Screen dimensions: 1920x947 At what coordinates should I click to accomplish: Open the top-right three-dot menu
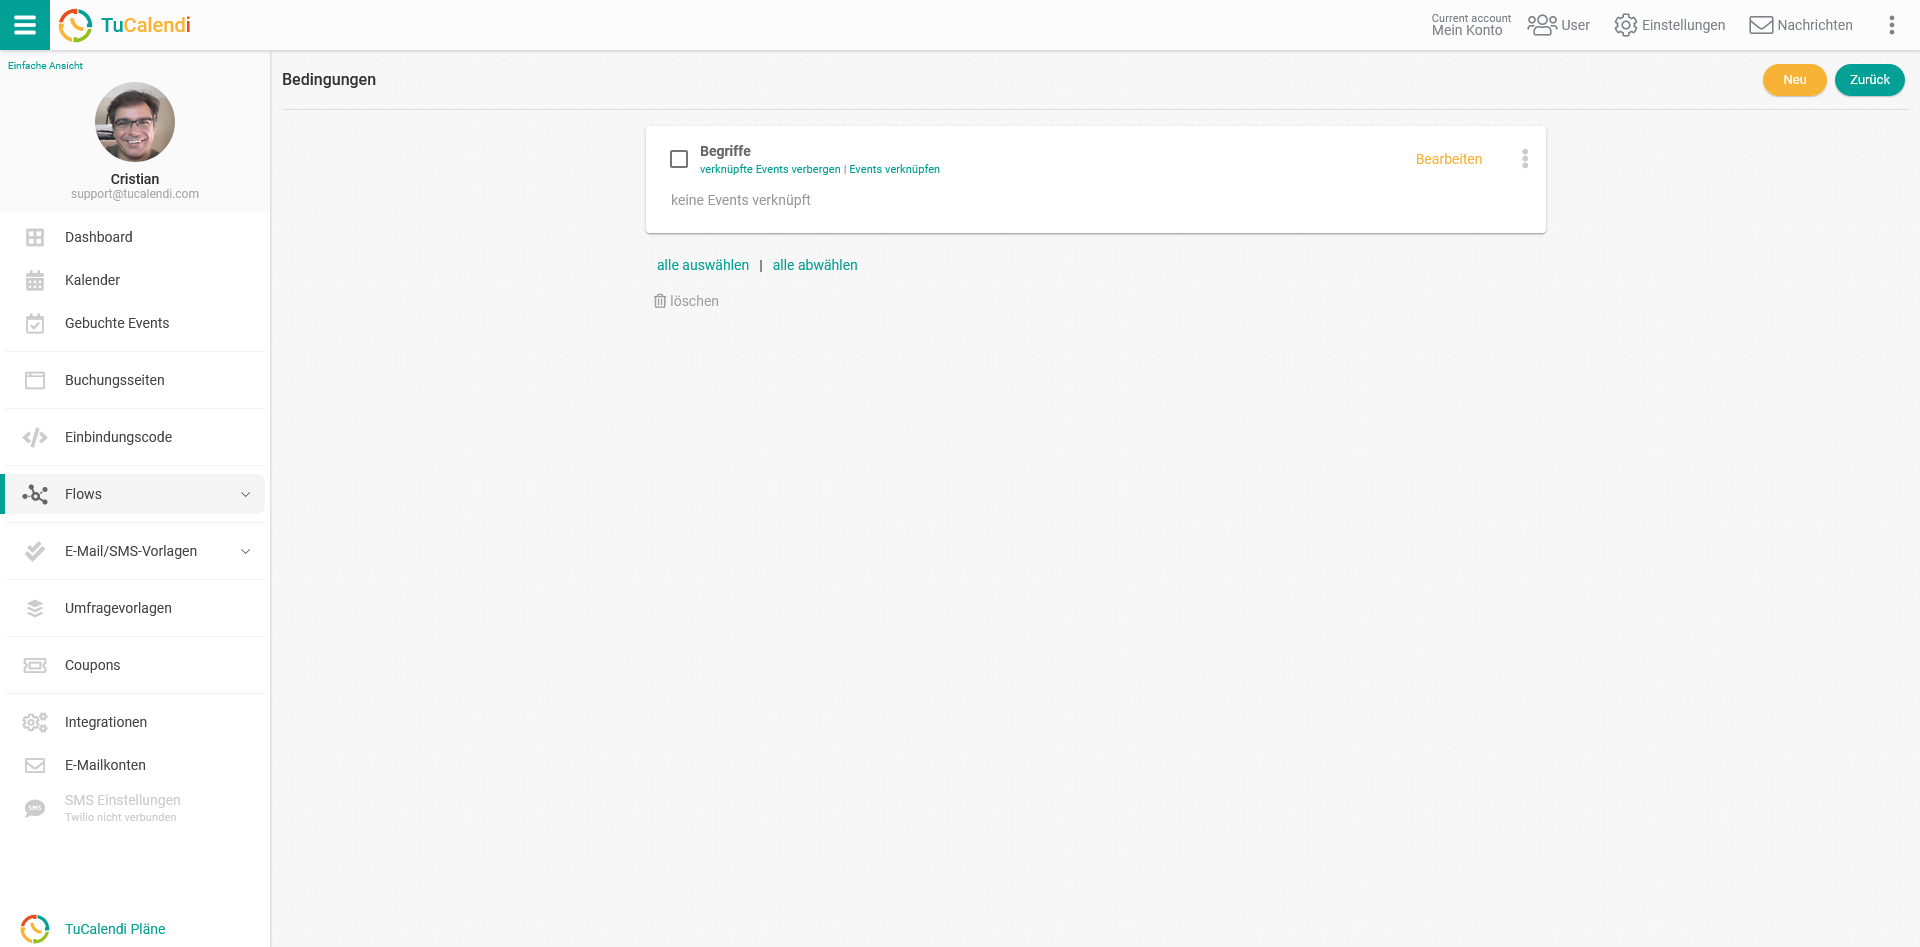pos(1891,25)
